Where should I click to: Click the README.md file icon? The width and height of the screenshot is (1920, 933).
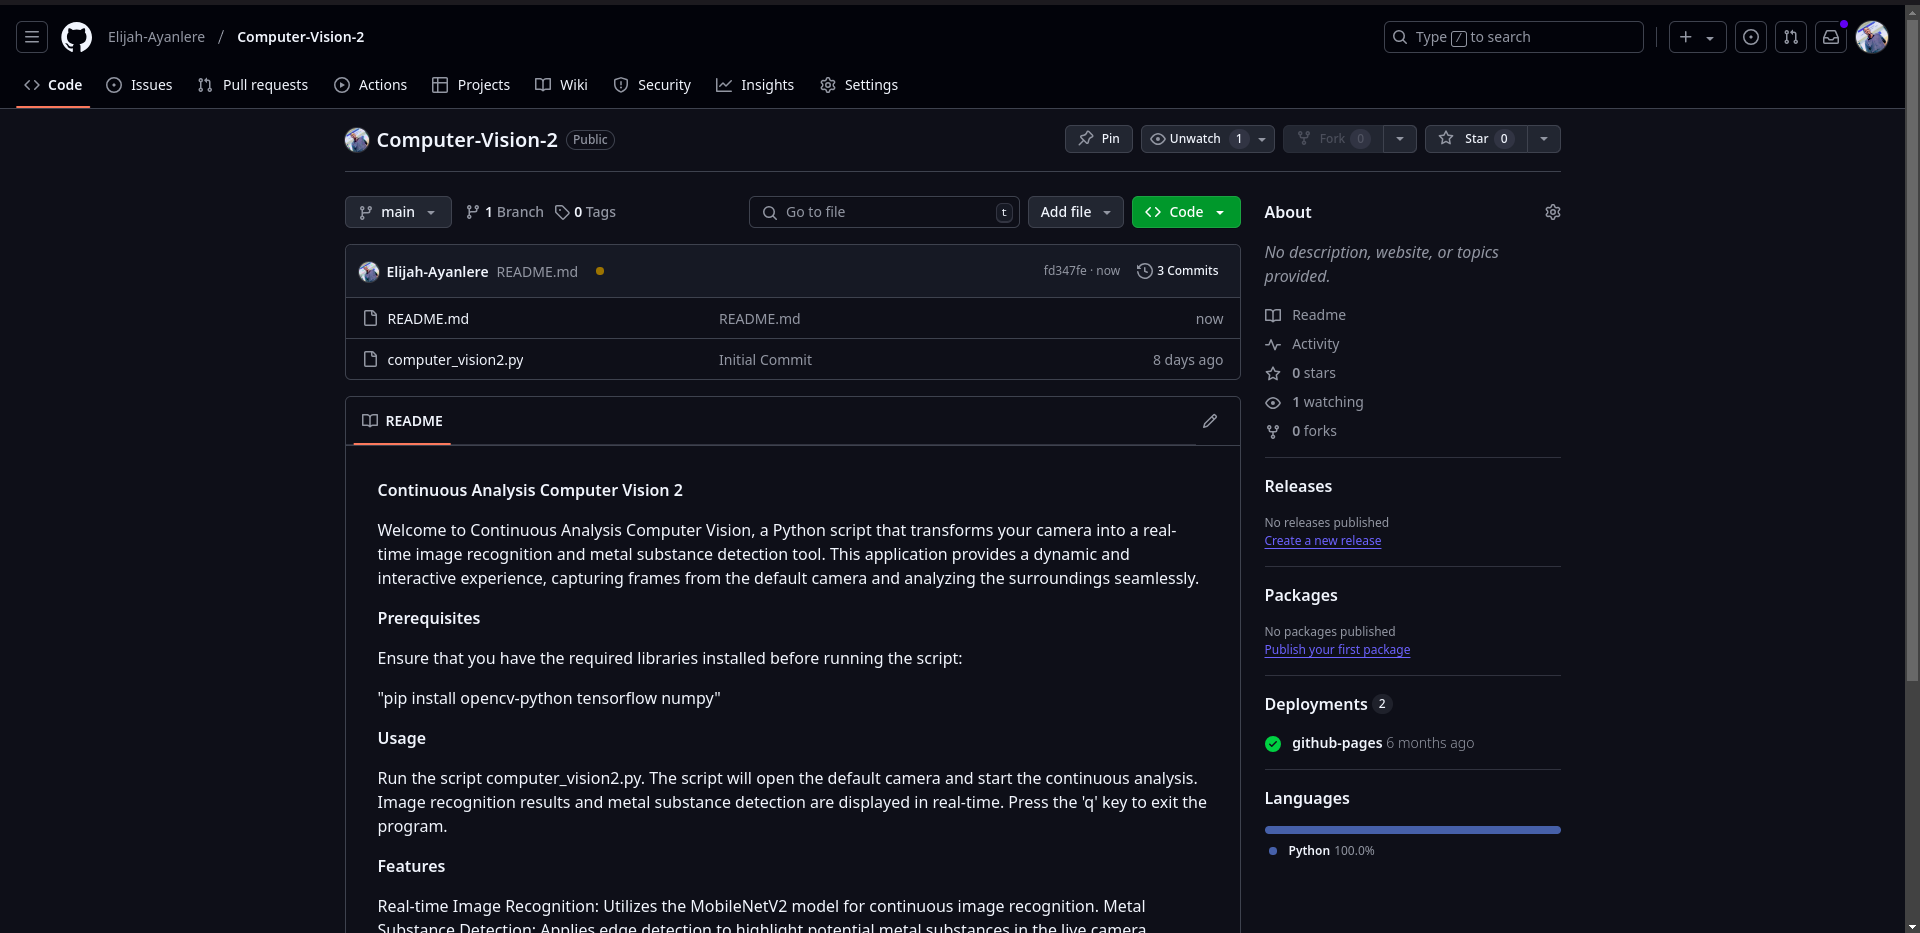click(x=370, y=318)
